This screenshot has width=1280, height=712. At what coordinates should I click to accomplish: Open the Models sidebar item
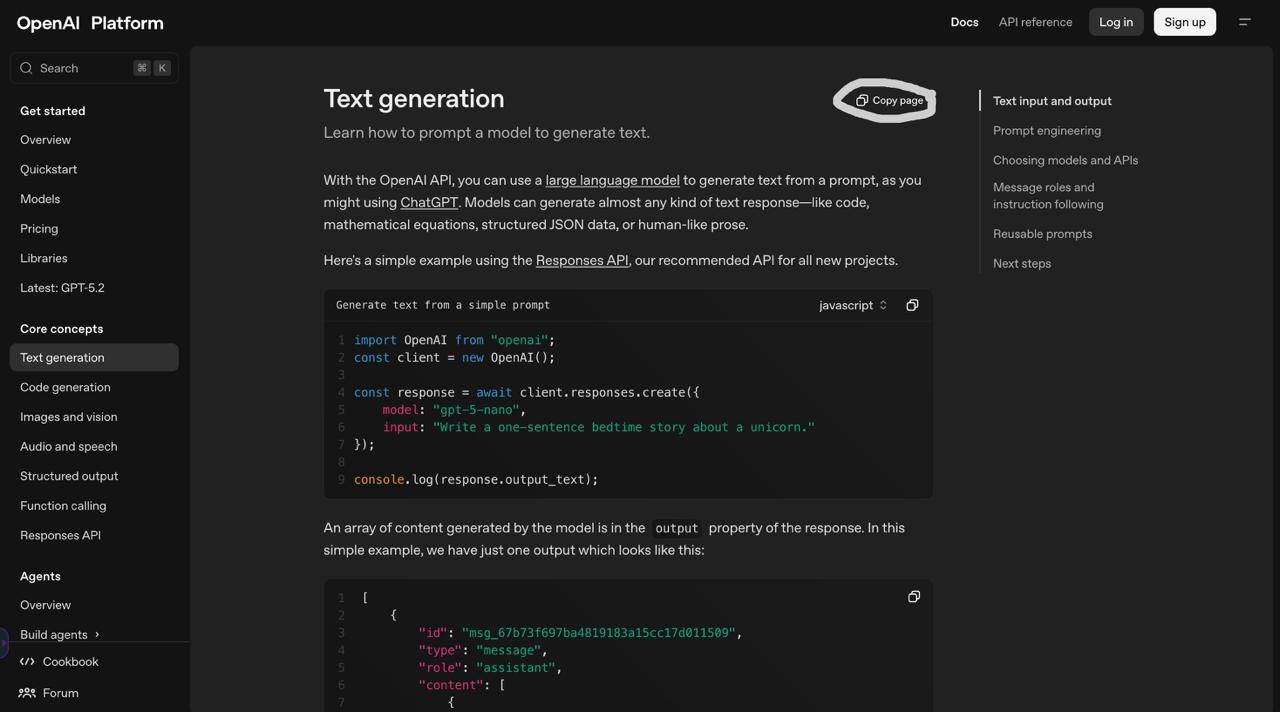click(40, 199)
